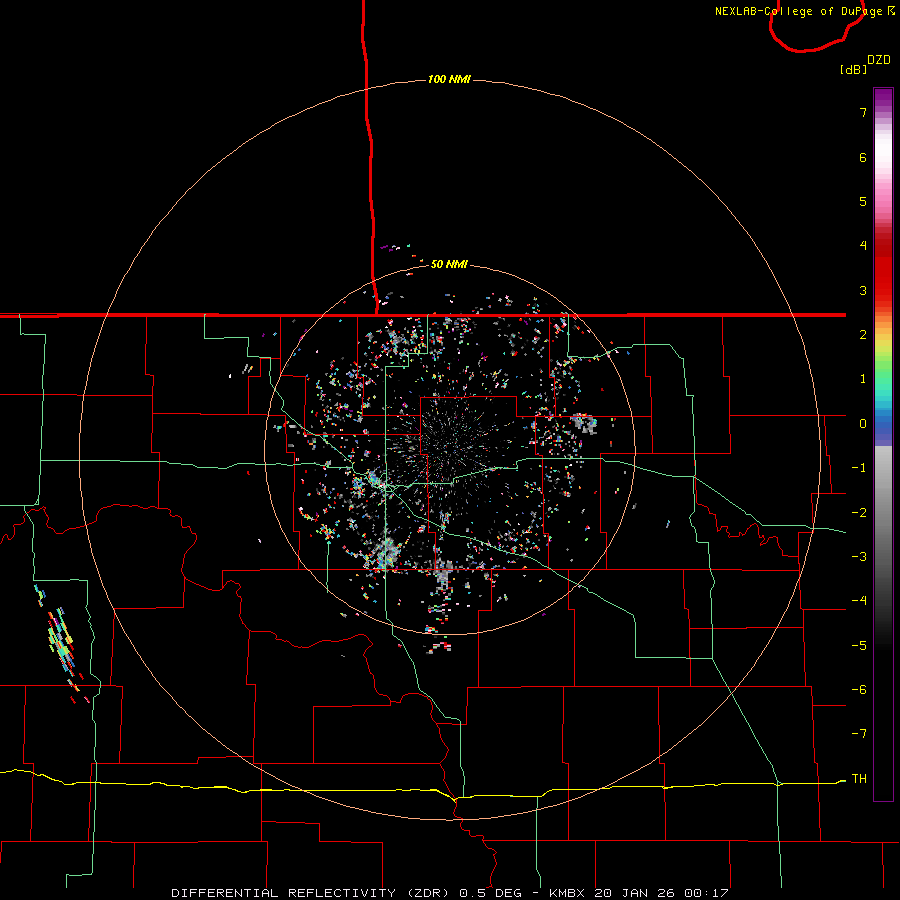Click the TH threshold label
900x900 pixels.
(859, 779)
